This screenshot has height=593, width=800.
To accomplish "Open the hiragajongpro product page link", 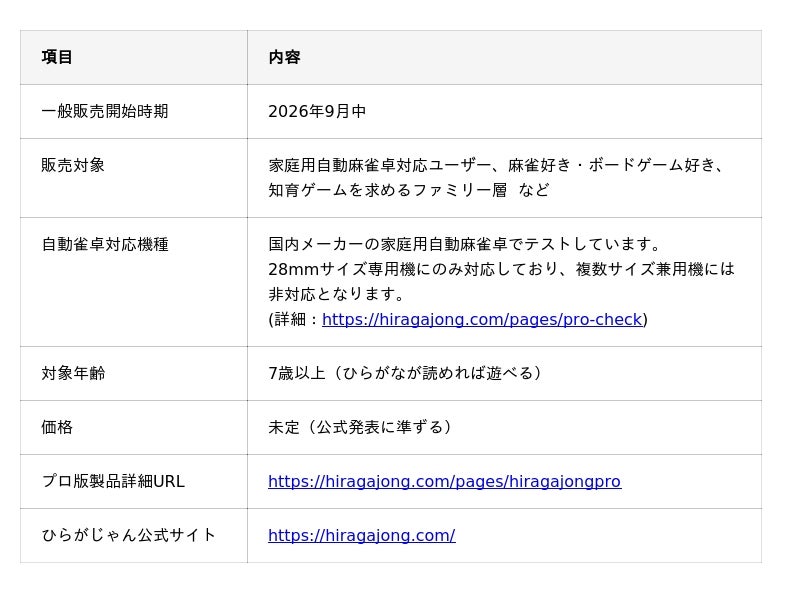I will pyautogui.click(x=444, y=481).
